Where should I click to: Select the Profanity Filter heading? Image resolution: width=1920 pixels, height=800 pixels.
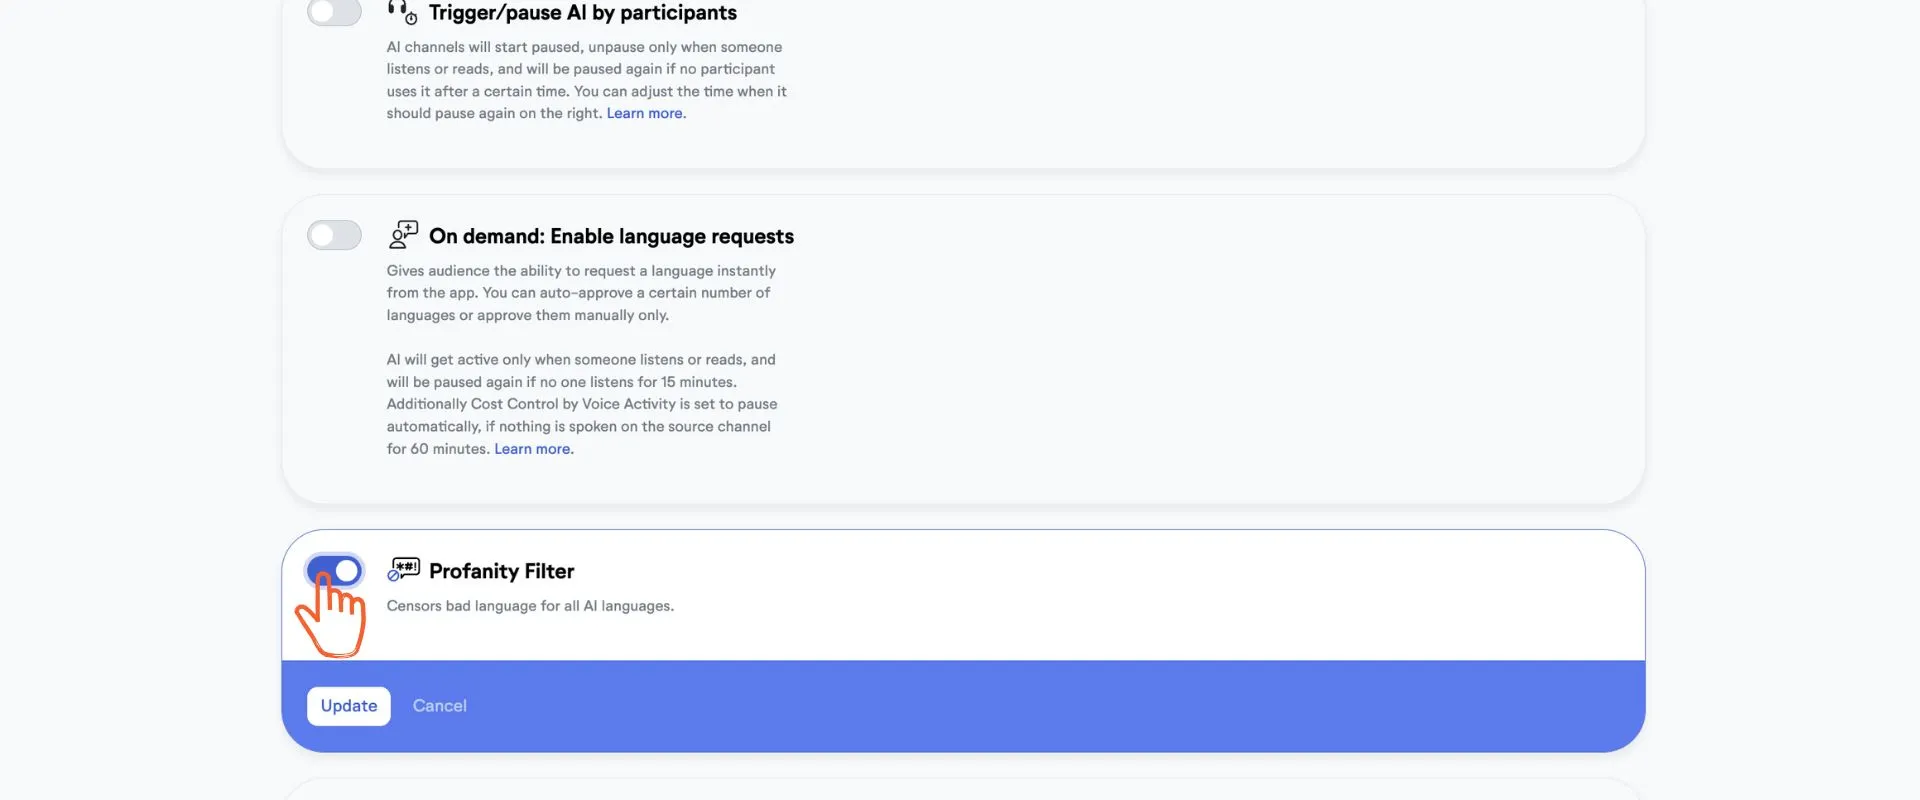click(x=502, y=571)
